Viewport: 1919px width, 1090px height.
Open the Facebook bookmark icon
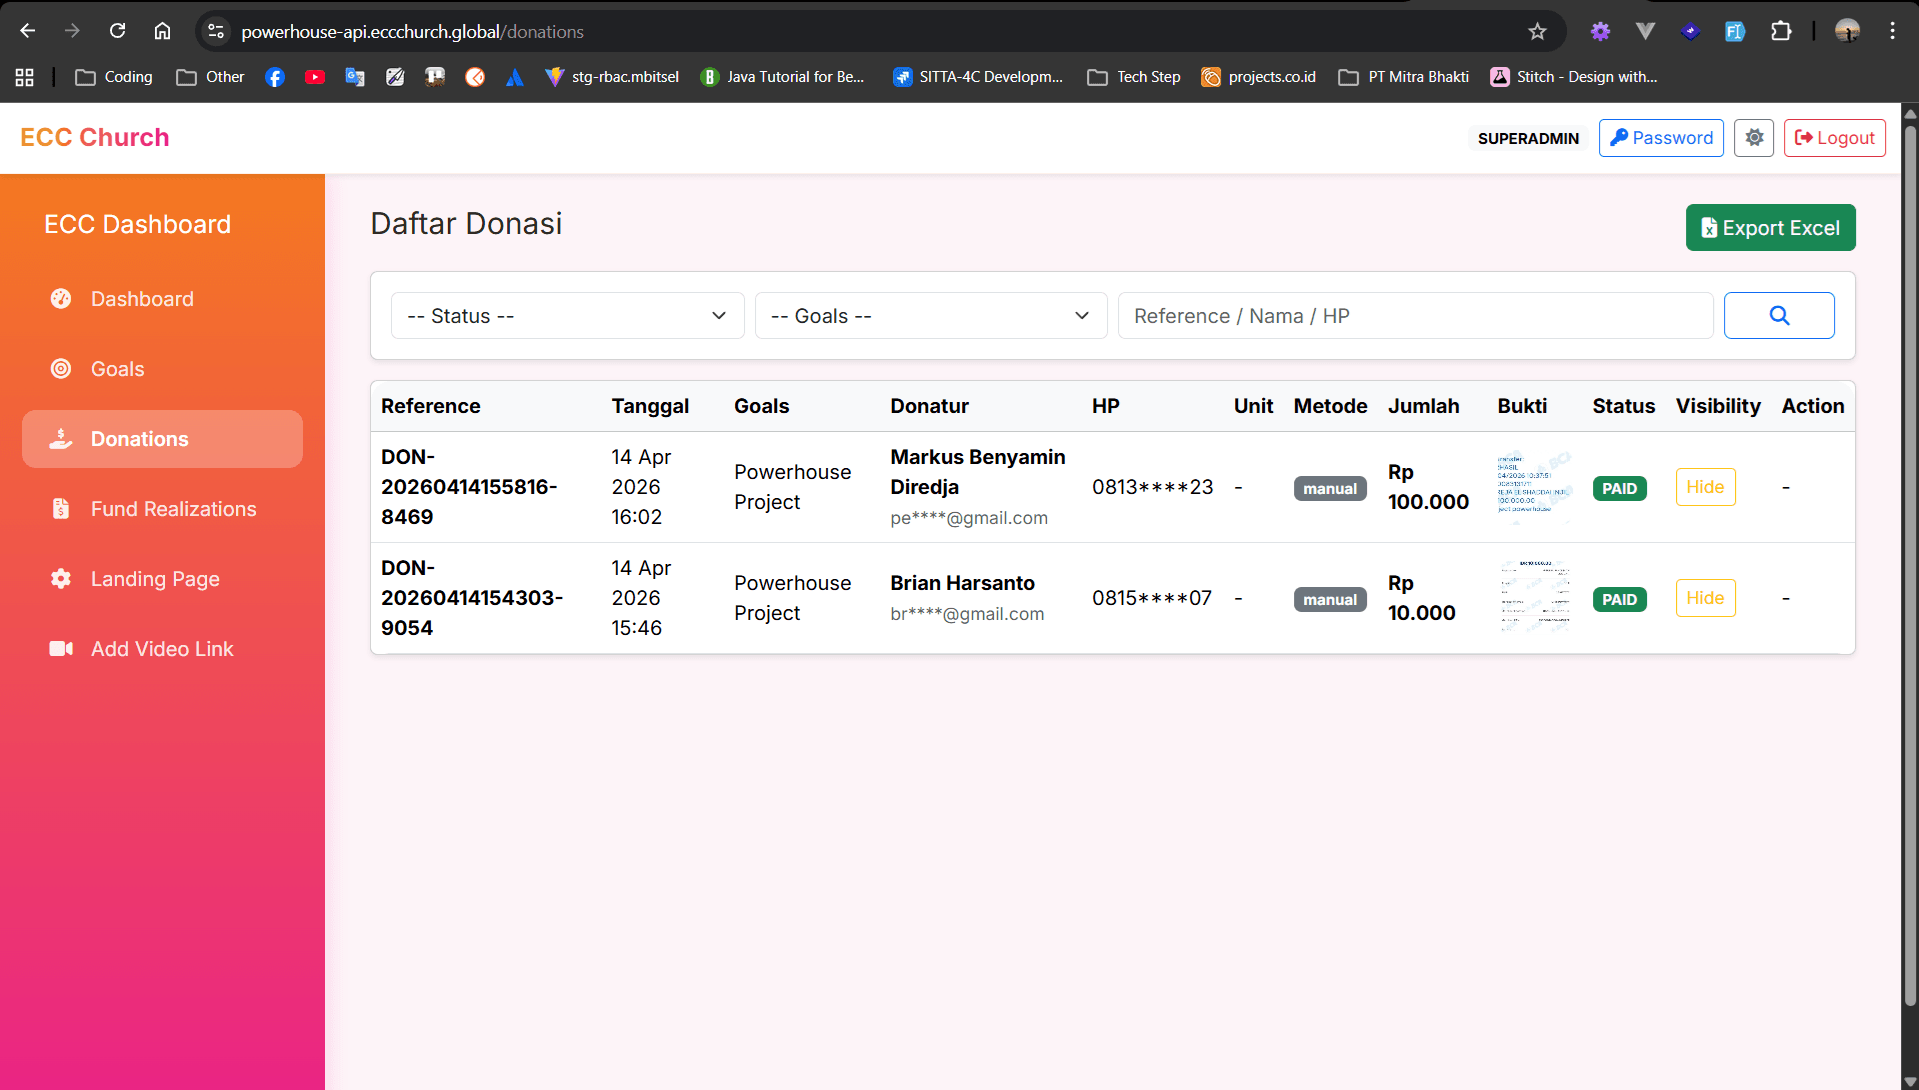[275, 77]
